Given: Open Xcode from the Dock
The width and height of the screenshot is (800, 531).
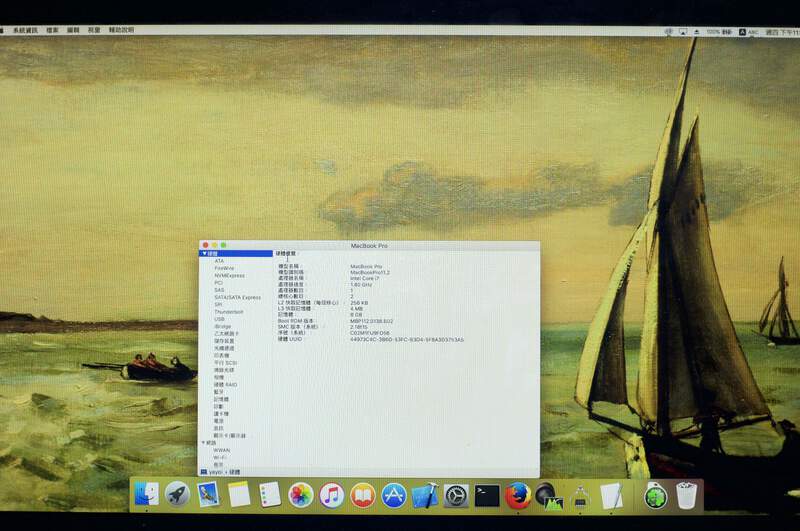Looking at the screenshot, I should [425, 494].
